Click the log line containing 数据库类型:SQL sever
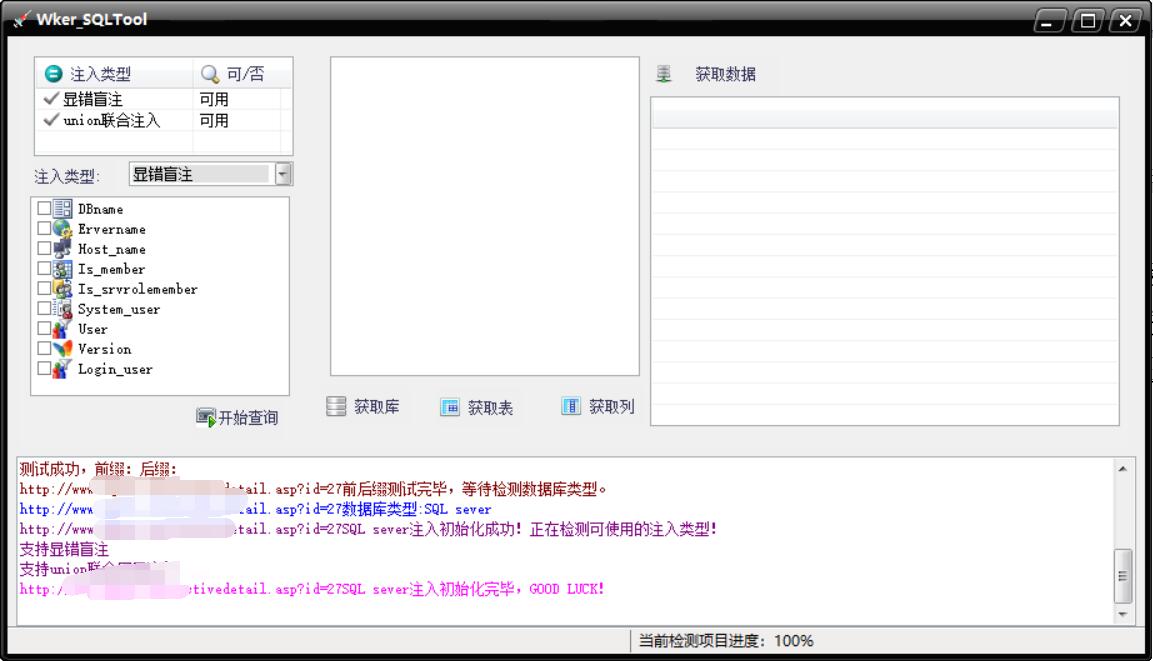1153x661 pixels. coord(255,509)
